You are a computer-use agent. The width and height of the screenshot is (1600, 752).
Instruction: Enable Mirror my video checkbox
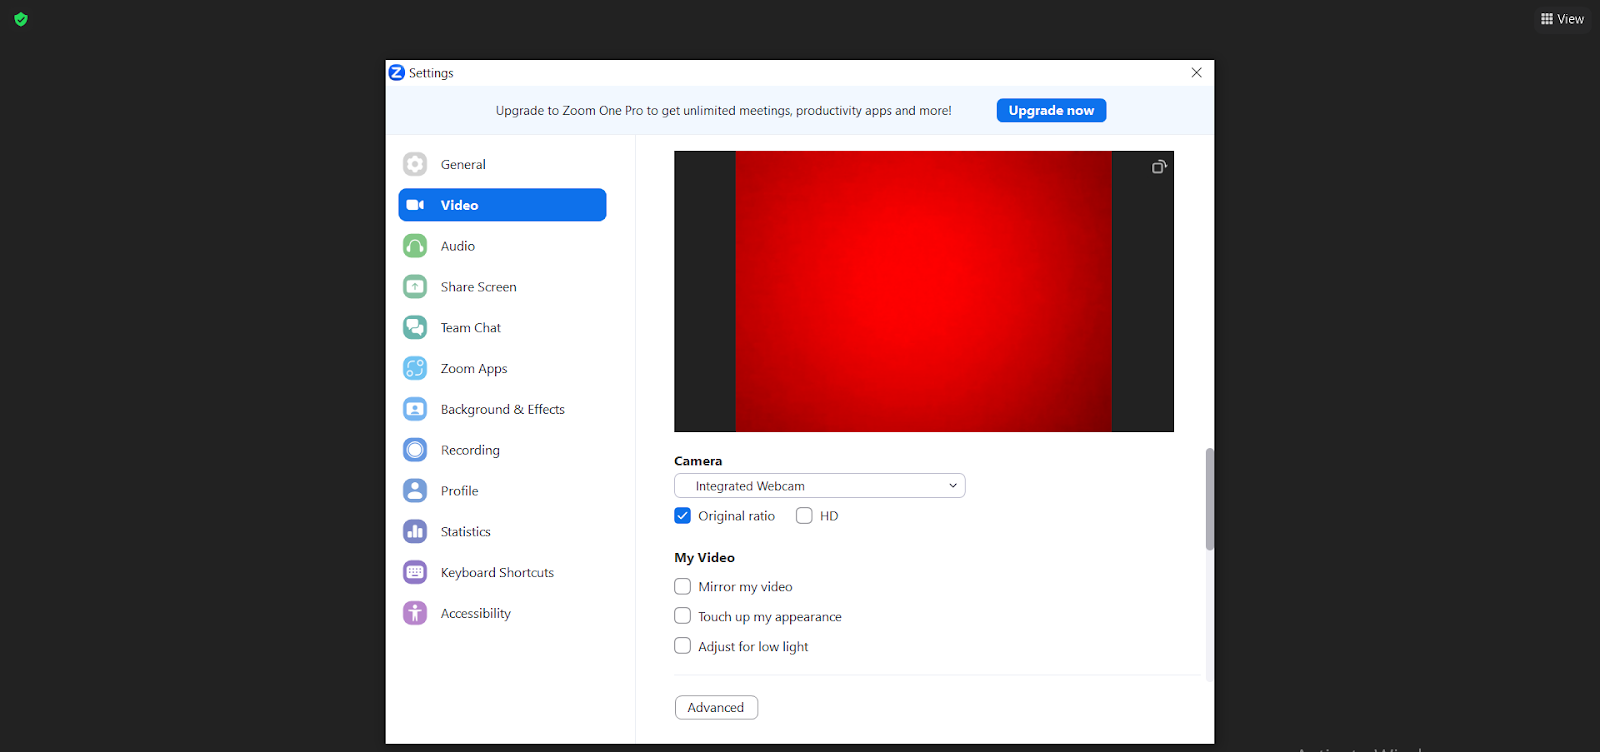(683, 587)
